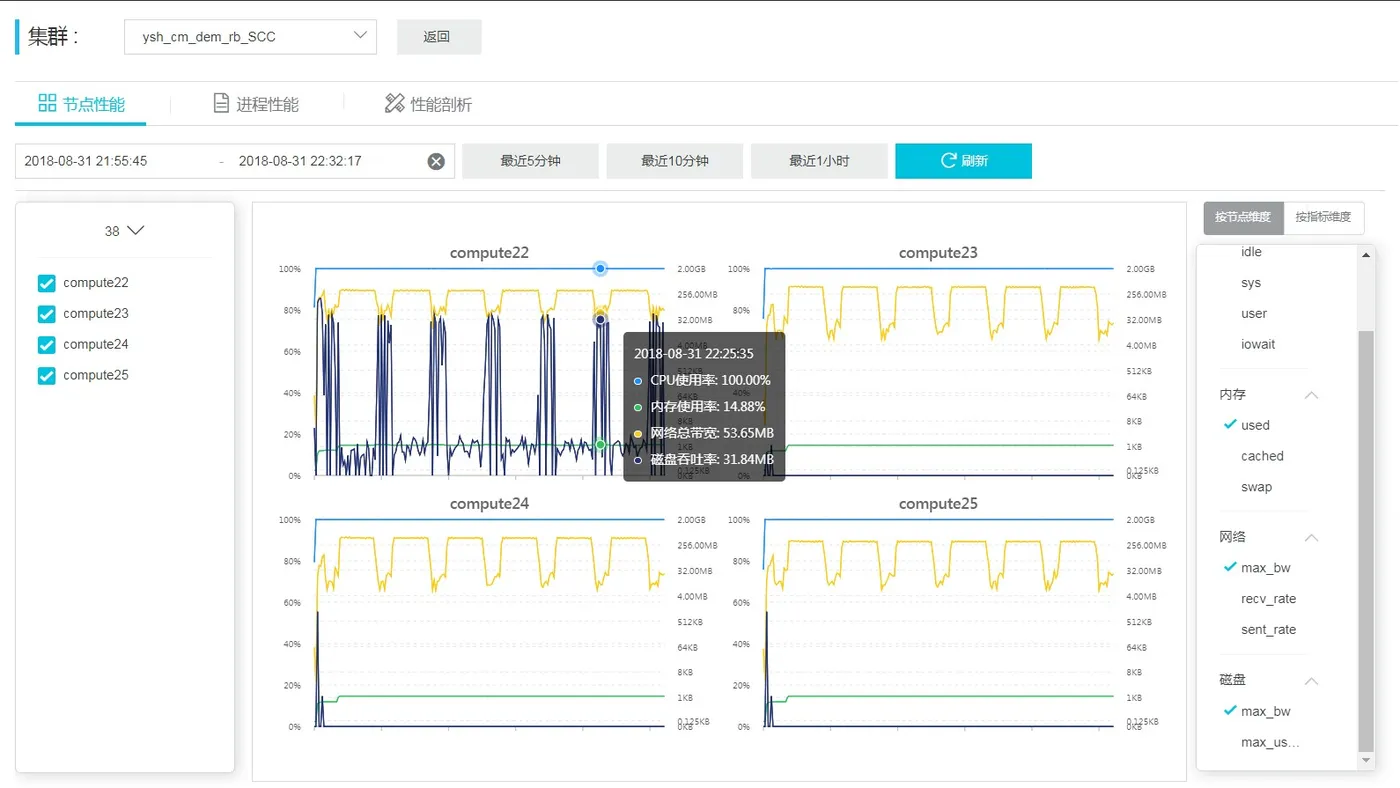Switch to the 节点性能 tab

click(81, 104)
